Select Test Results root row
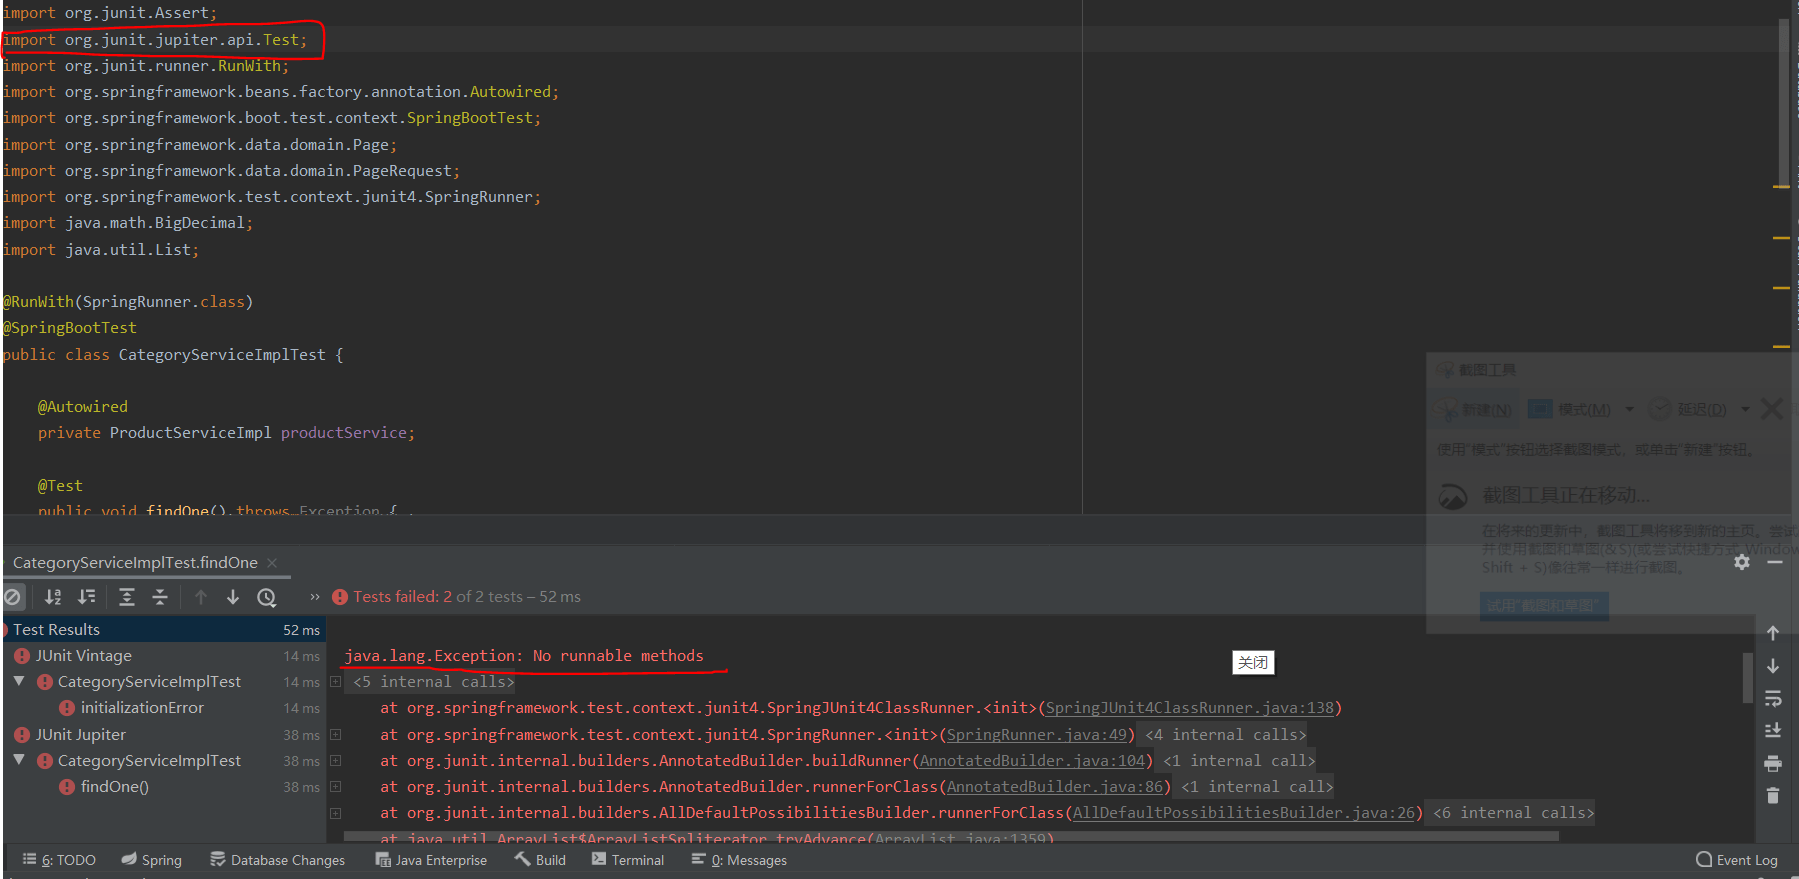The width and height of the screenshot is (1799, 879). coord(163,629)
